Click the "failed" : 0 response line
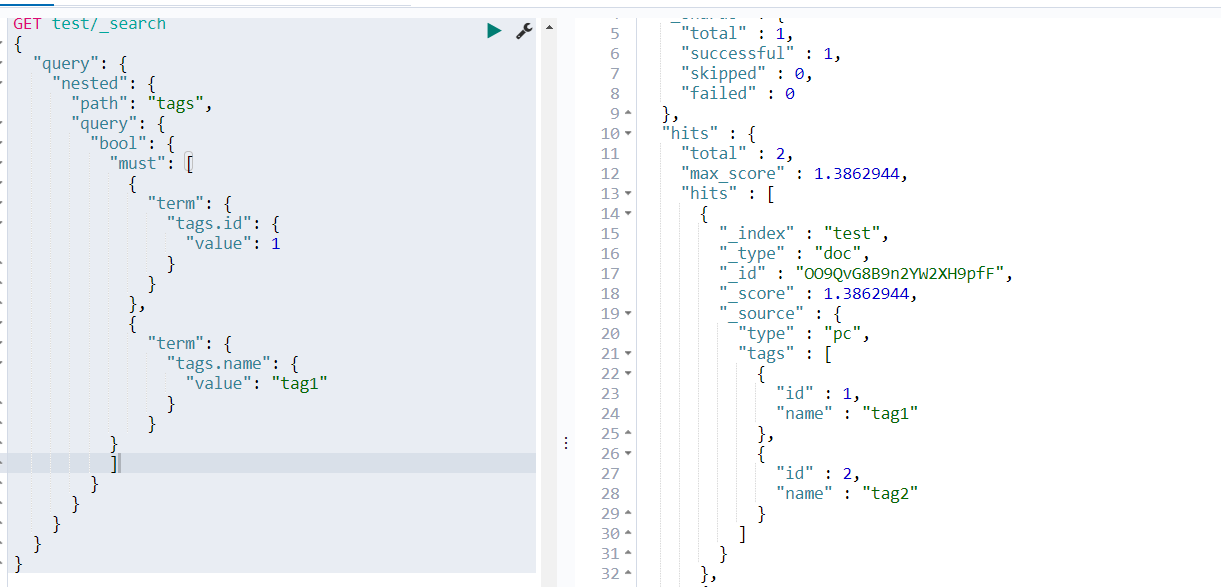Viewport: 1221px width, 587px height. [x=737, y=93]
